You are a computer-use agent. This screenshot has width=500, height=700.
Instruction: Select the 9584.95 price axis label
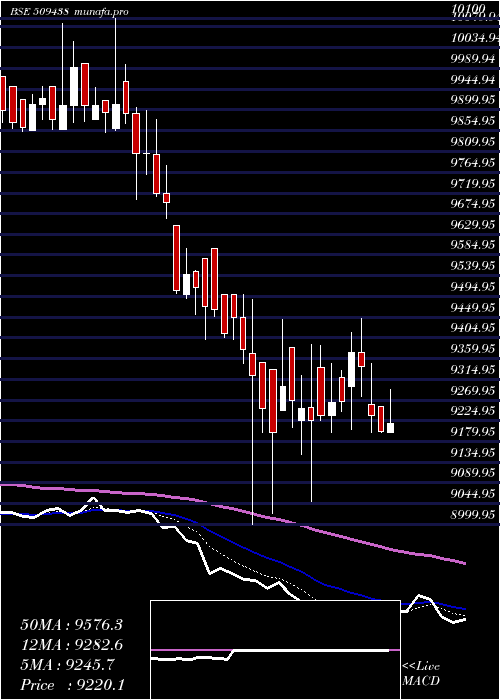(473, 245)
